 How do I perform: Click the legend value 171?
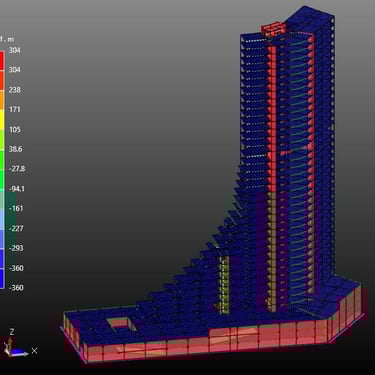tap(15, 109)
